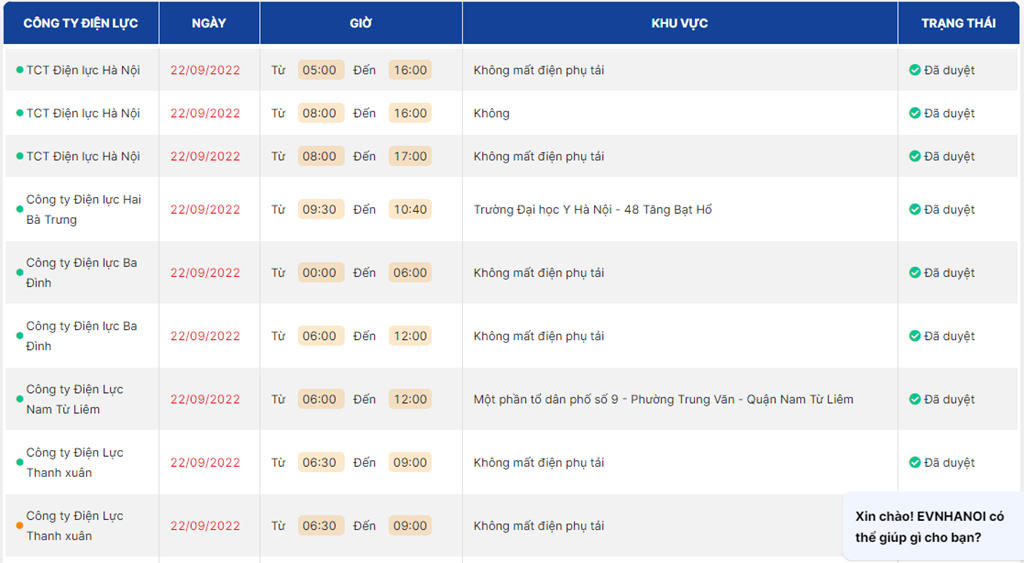
Task: Open the EVNHANOI chat greeting bubble
Action: (933, 526)
